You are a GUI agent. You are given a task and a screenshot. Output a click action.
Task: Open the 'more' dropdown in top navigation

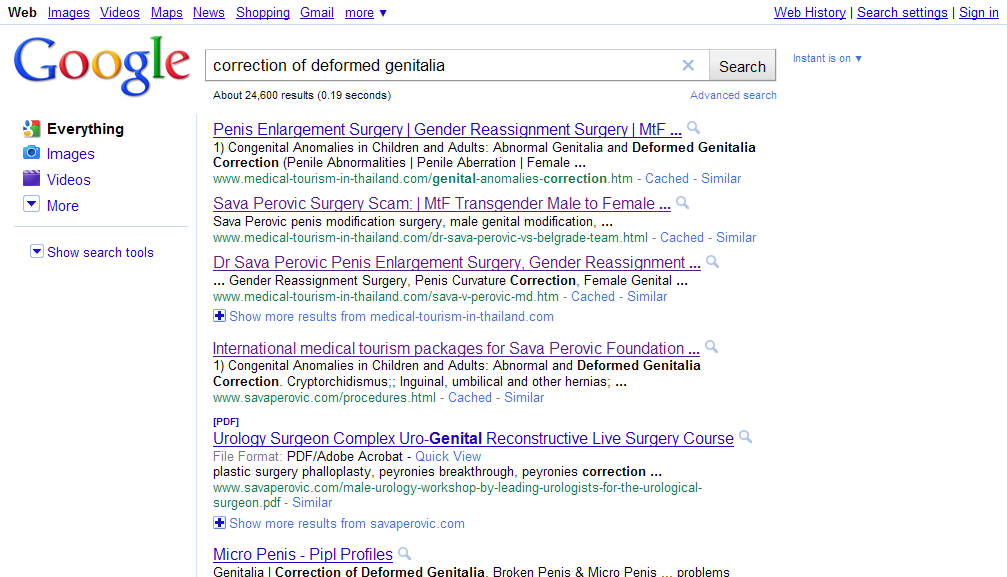coord(365,13)
